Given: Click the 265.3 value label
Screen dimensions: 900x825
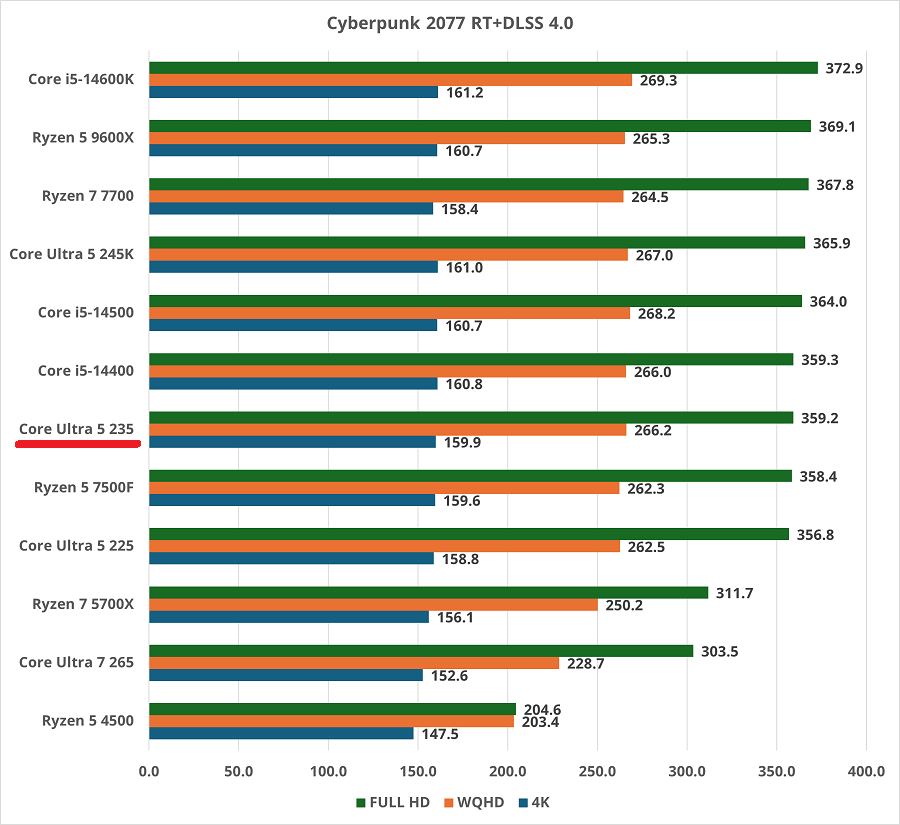Looking at the screenshot, I should pyautogui.click(x=651, y=139).
